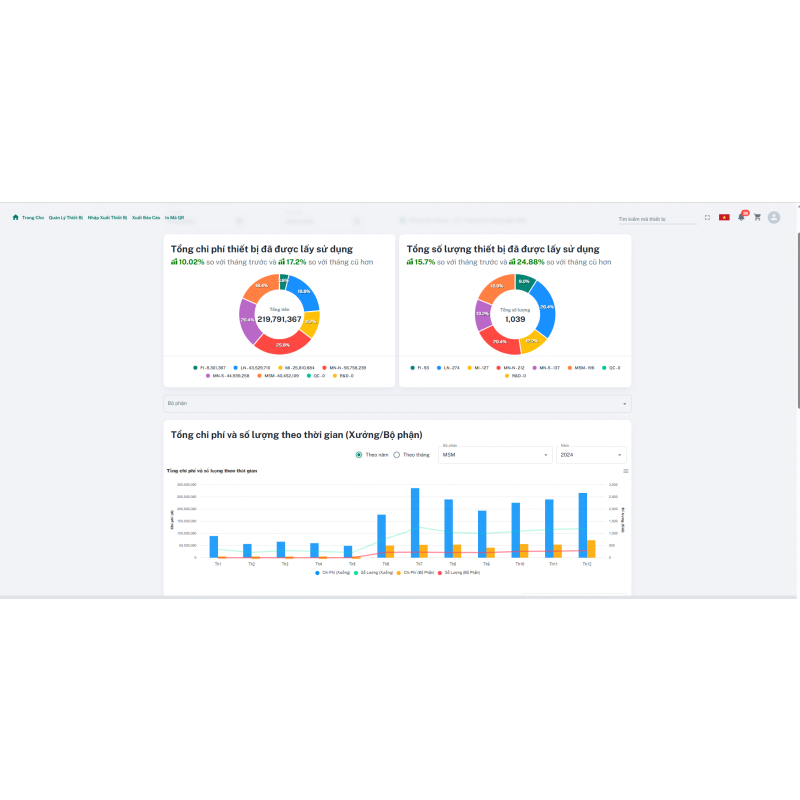Open the user account avatar menu
This screenshot has width=800, height=800.
[x=774, y=217]
